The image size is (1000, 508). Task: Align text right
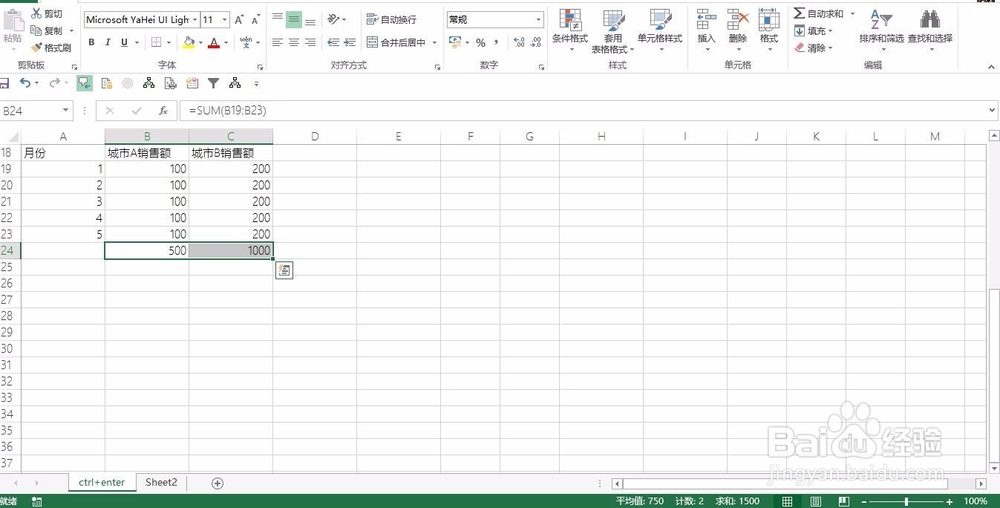(310, 42)
